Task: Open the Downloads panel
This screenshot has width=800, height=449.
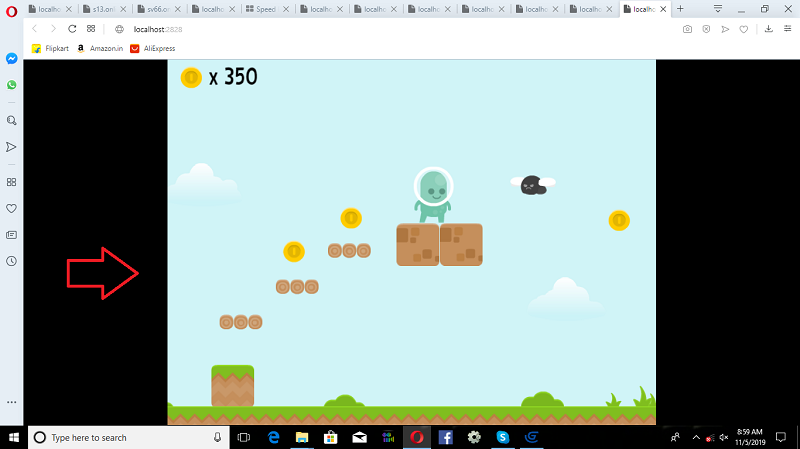Action: point(768,29)
